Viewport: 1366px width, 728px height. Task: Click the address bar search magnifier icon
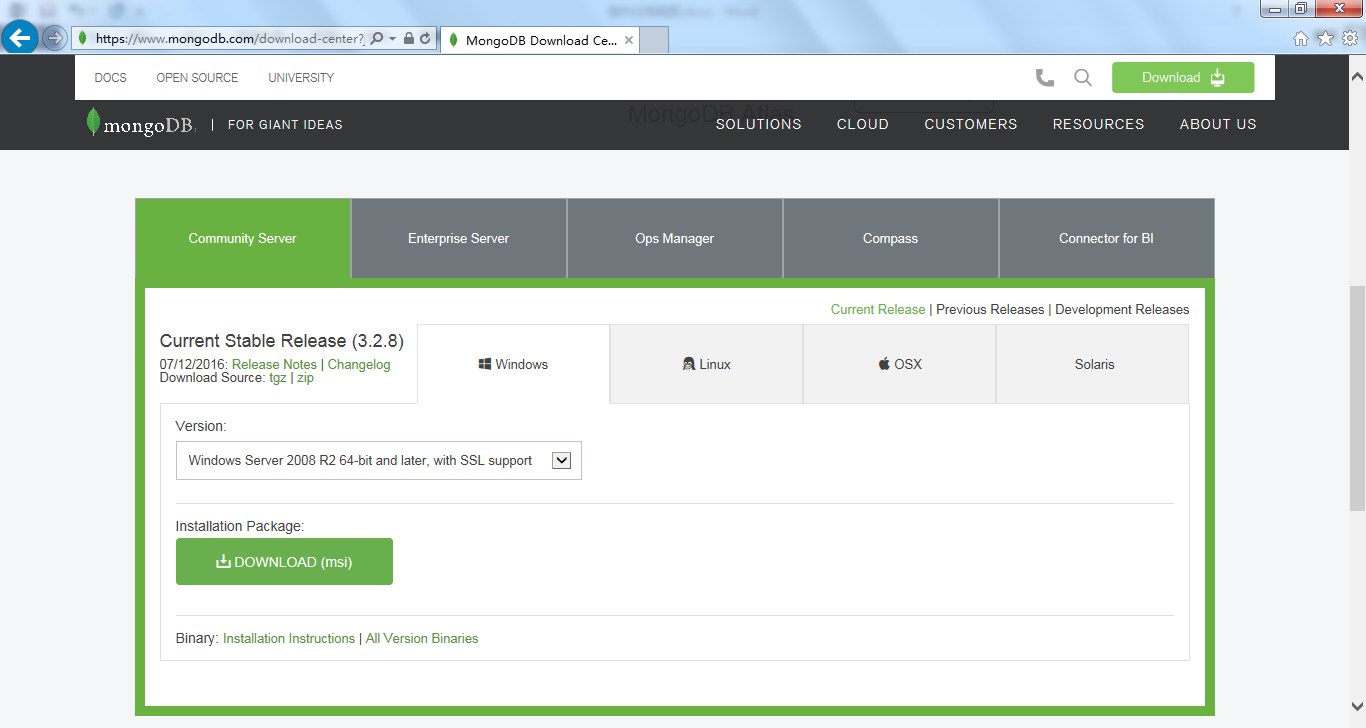click(376, 39)
